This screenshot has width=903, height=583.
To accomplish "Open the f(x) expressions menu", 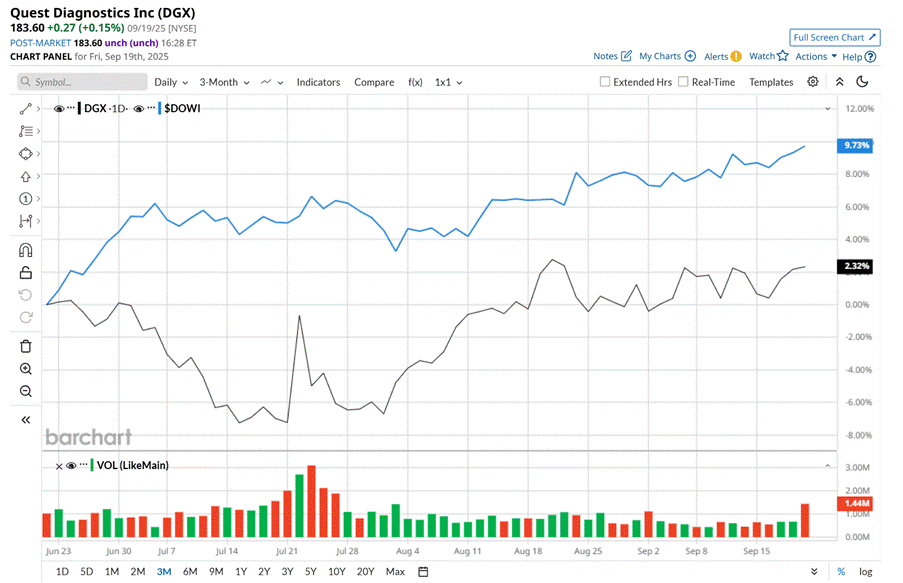I will (x=415, y=82).
